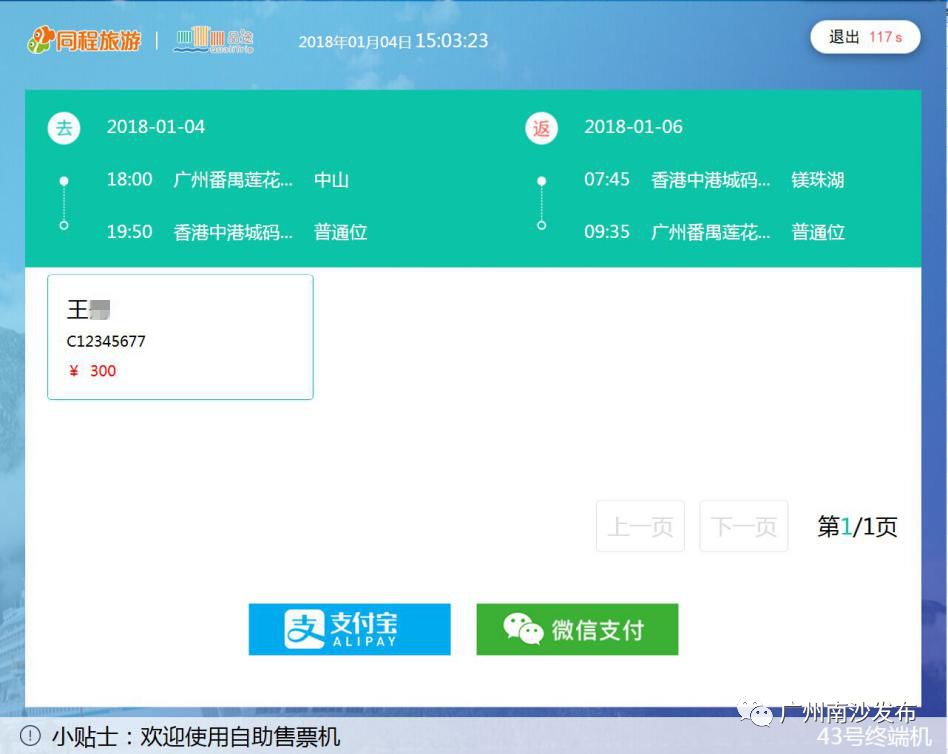Pay with 微信支付 WeChat Pay
Screen dimensions: 948x754
point(577,628)
